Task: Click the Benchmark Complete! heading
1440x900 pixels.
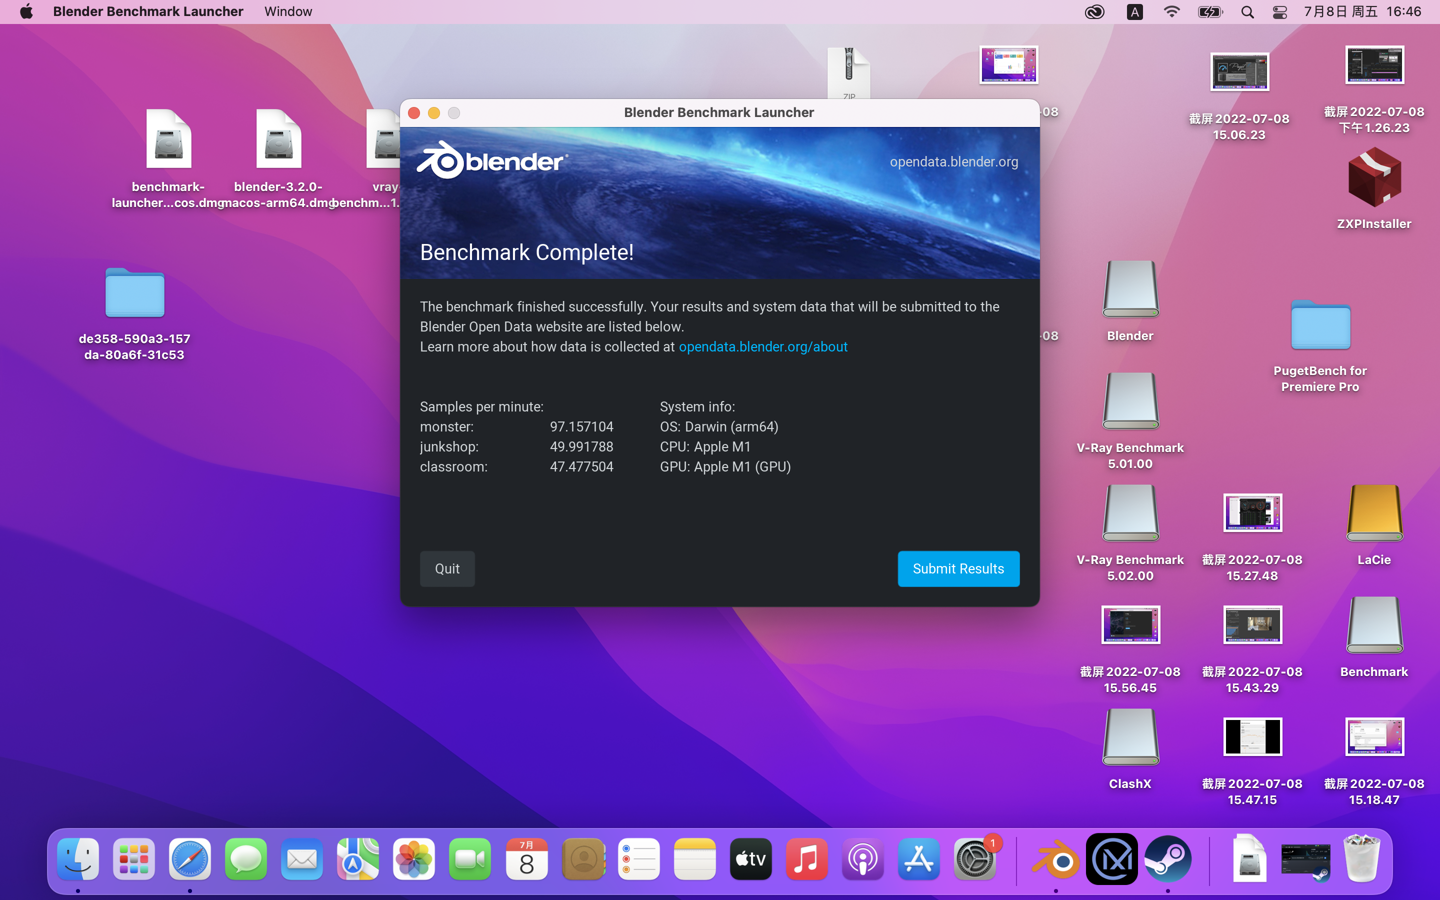Action: click(527, 252)
